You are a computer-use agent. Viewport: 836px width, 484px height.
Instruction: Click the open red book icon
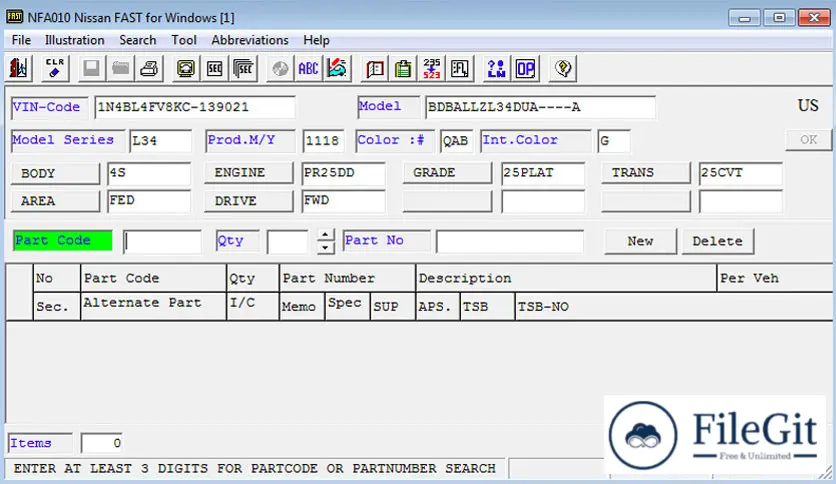[x=374, y=68]
